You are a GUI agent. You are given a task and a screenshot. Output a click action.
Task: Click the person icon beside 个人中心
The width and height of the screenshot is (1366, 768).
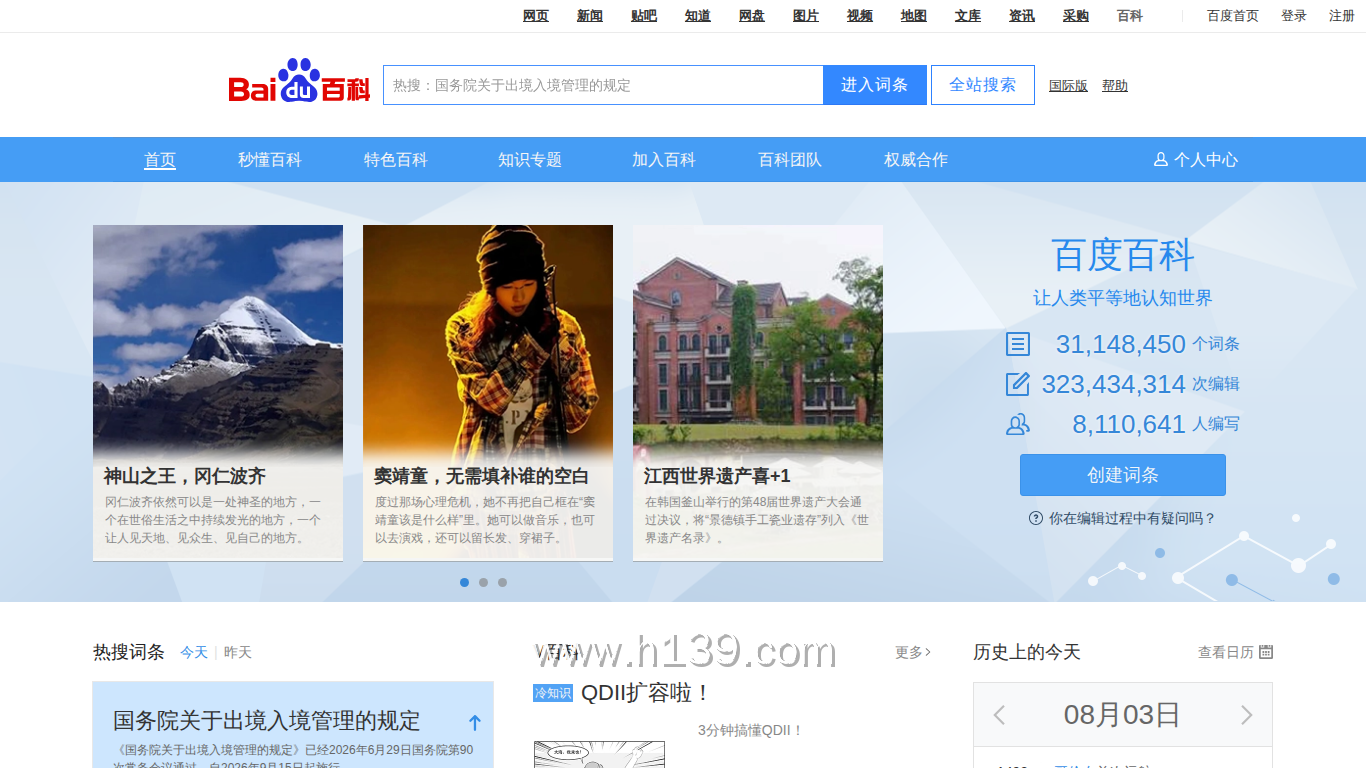(x=1161, y=159)
